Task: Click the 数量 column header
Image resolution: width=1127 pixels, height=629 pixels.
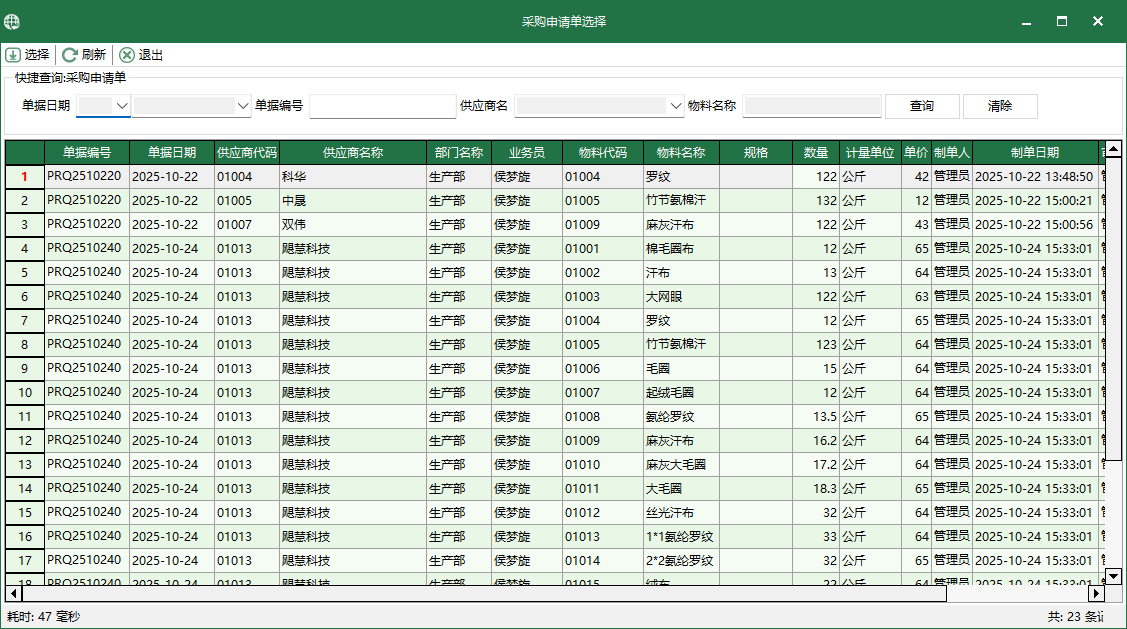Action: (x=816, y=152)
